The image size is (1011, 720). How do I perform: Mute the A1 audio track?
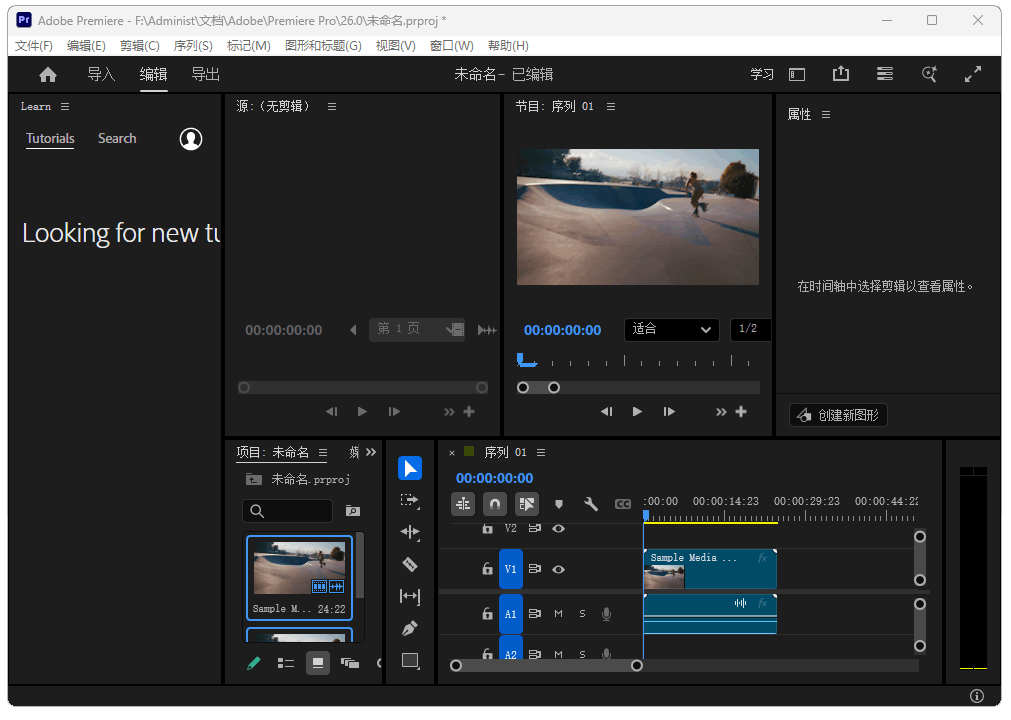click(559, 614)
